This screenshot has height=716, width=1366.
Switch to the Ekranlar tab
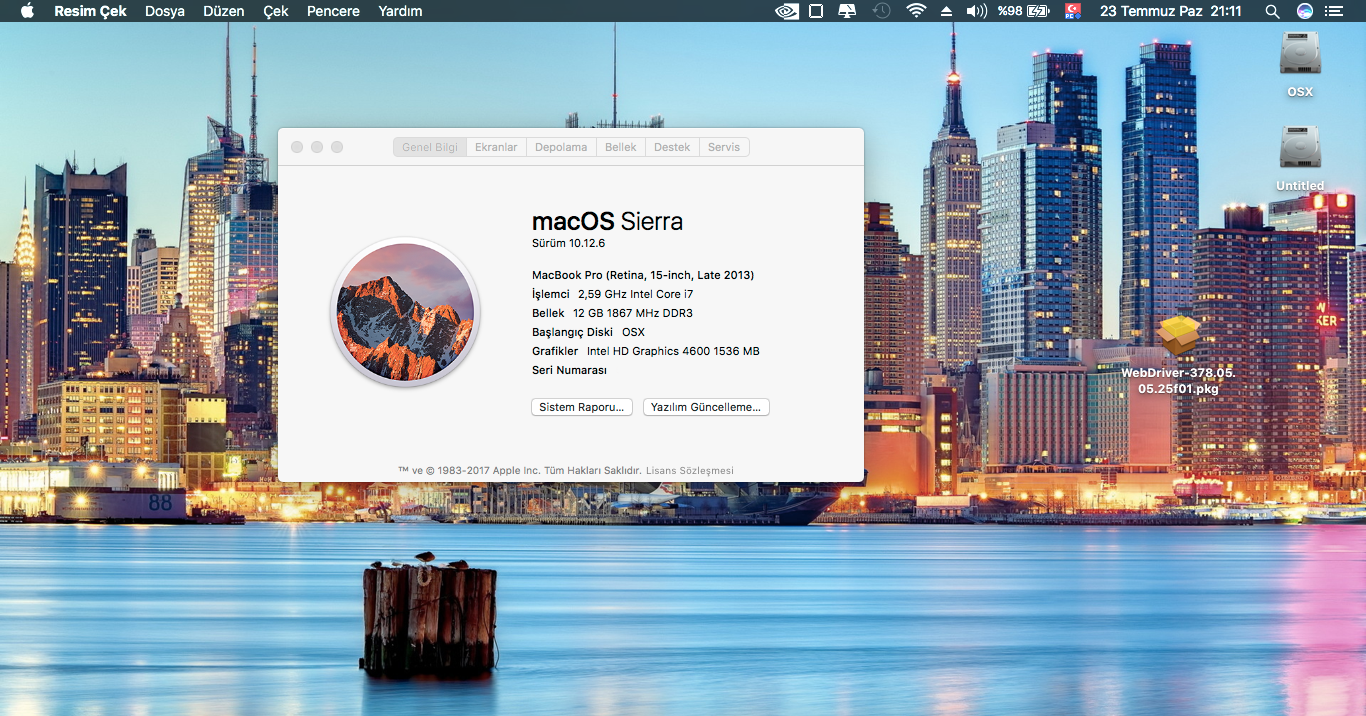click(496, 147)
